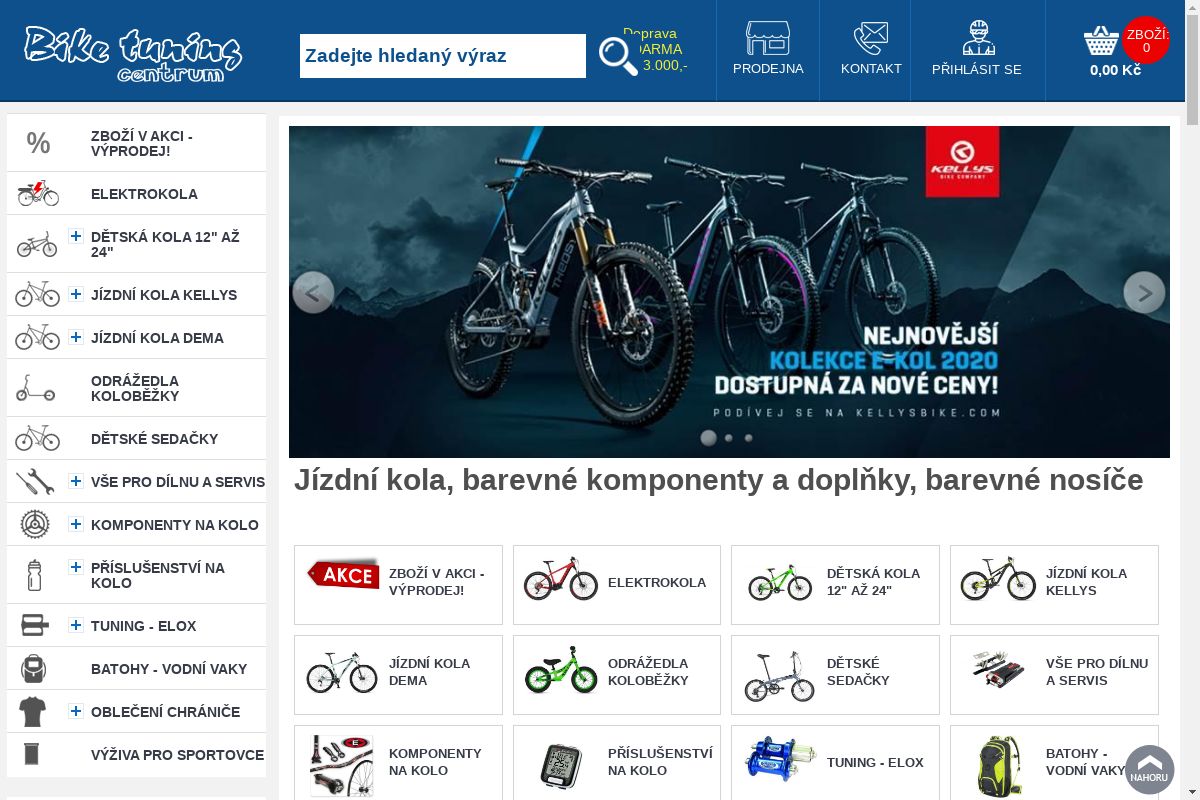Click the red Zboží: 0 badge
Viewport: 1200px width, 800px height.
pyautogui.click(x=1146, y=40)
